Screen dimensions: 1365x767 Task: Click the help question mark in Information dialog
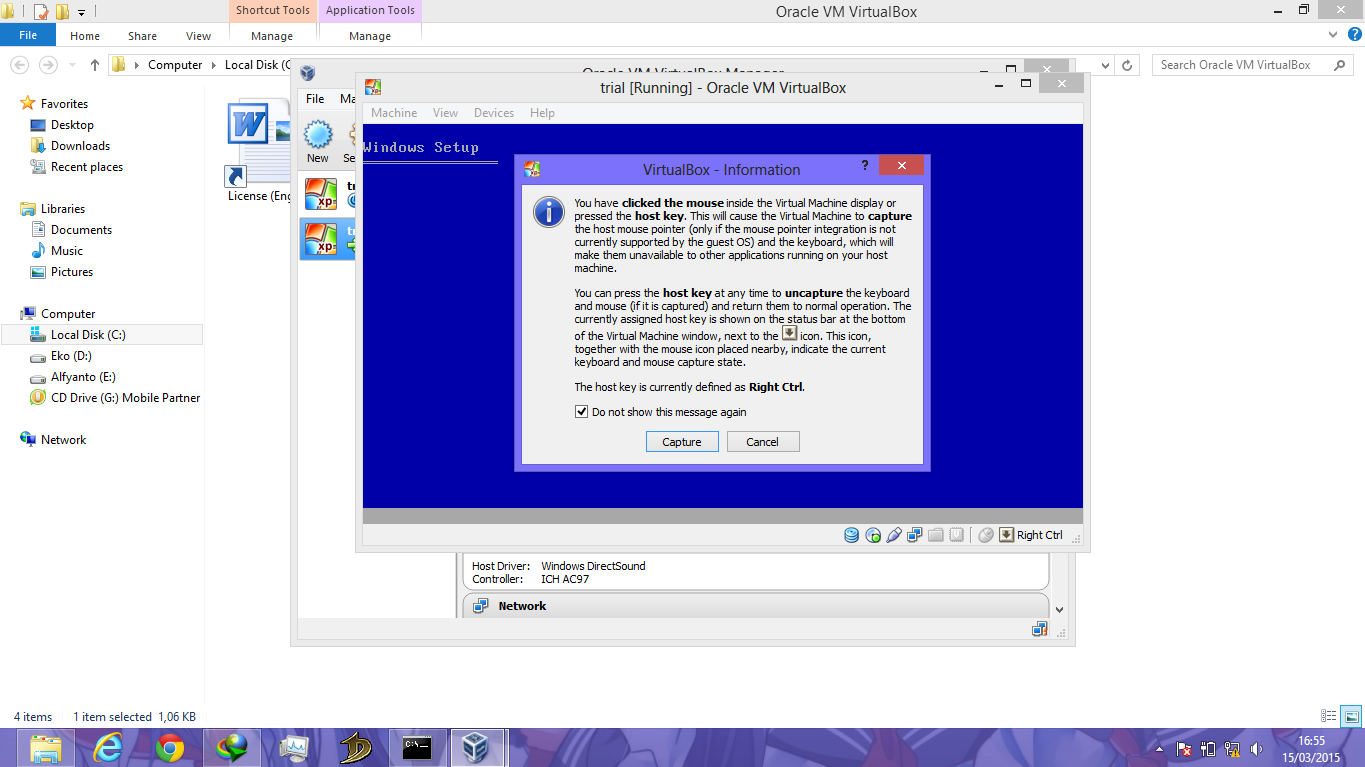[864, 166]
